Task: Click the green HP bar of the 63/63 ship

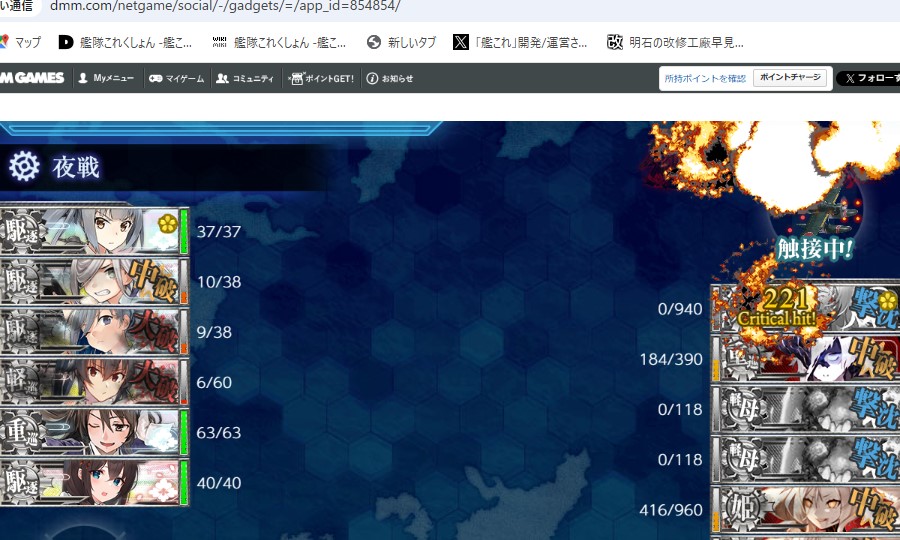Action: [x=184, y=433]
